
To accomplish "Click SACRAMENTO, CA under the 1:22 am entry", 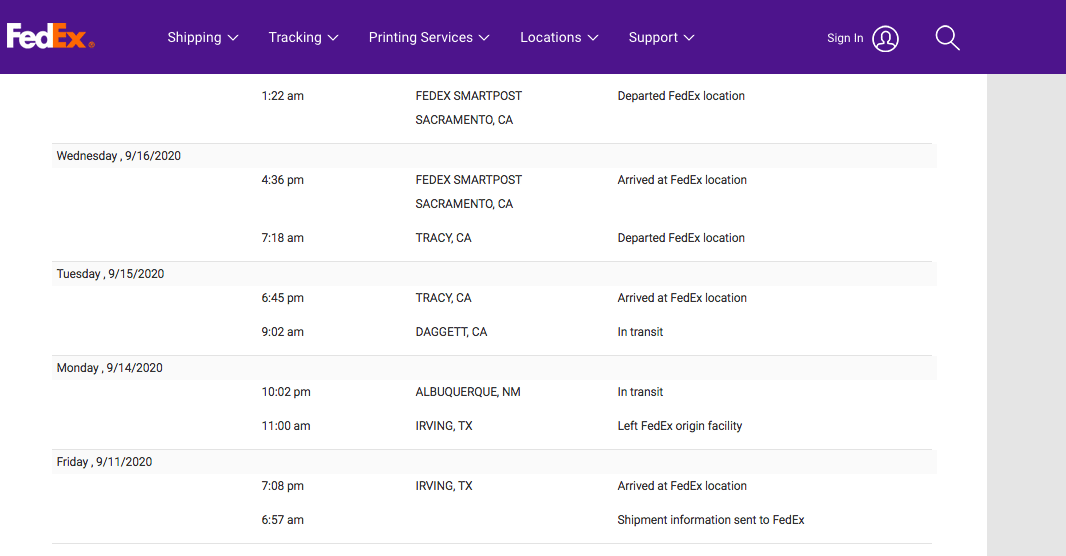I will coord(464,120).
